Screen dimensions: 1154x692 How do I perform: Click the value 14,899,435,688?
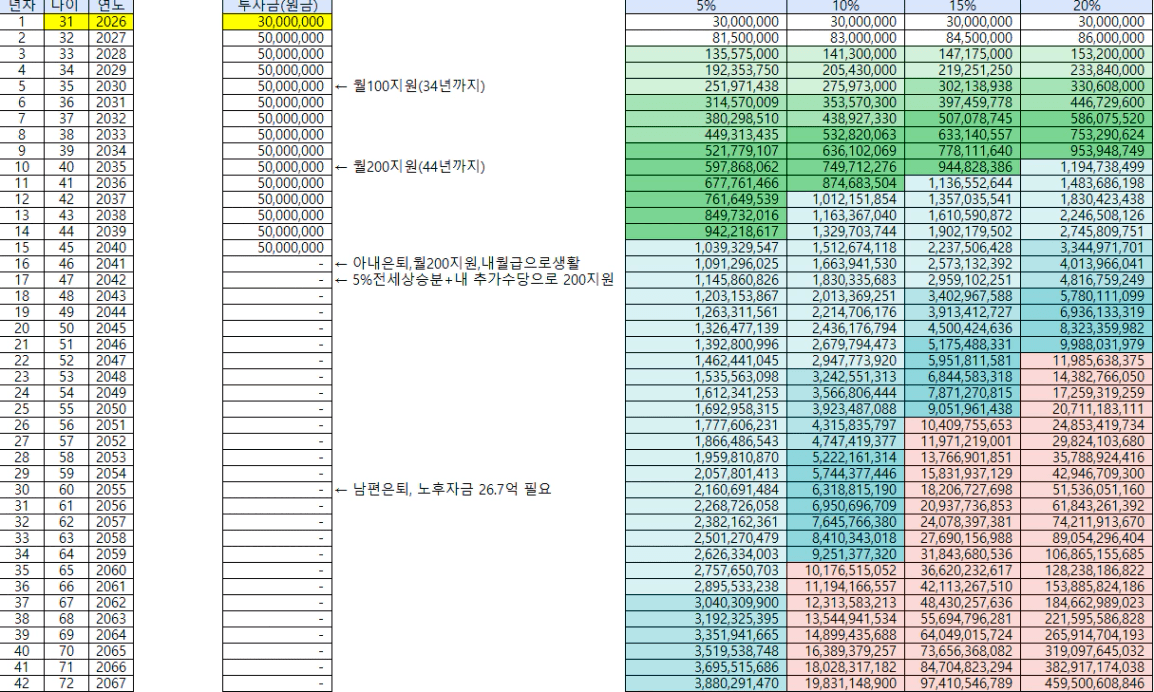[x=846, y=635]
